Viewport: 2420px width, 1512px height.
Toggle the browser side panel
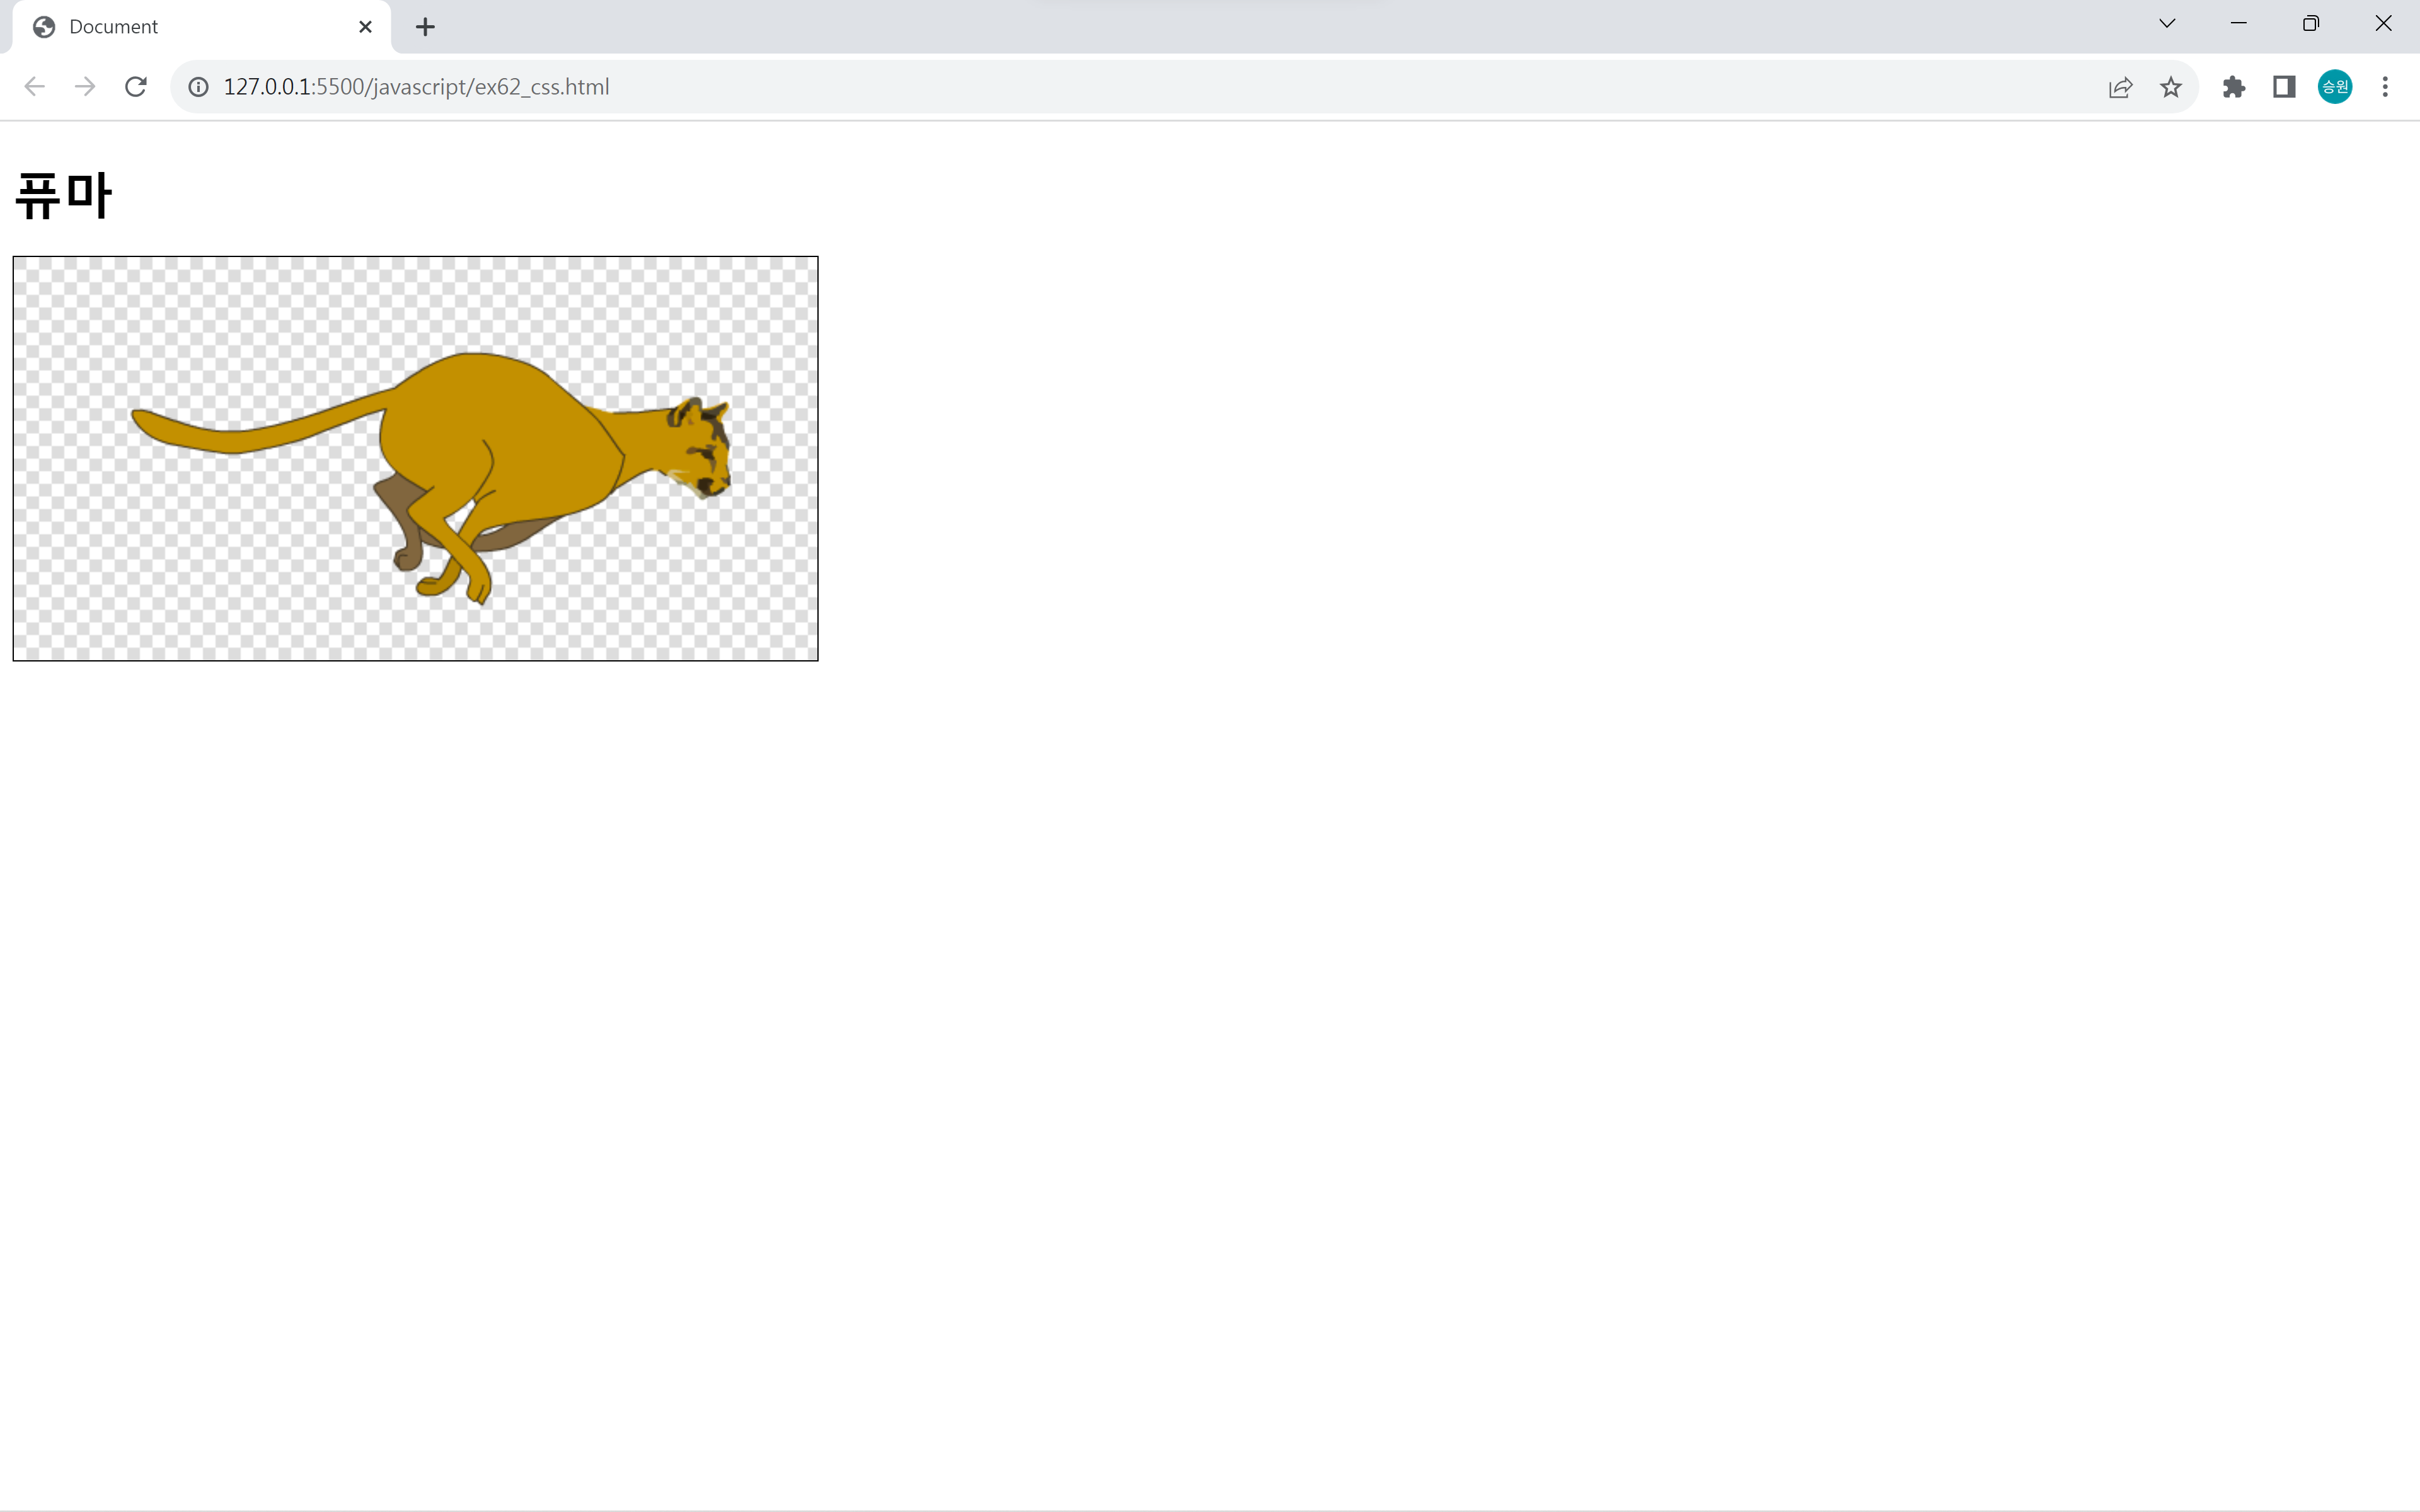pos(2284,87)
